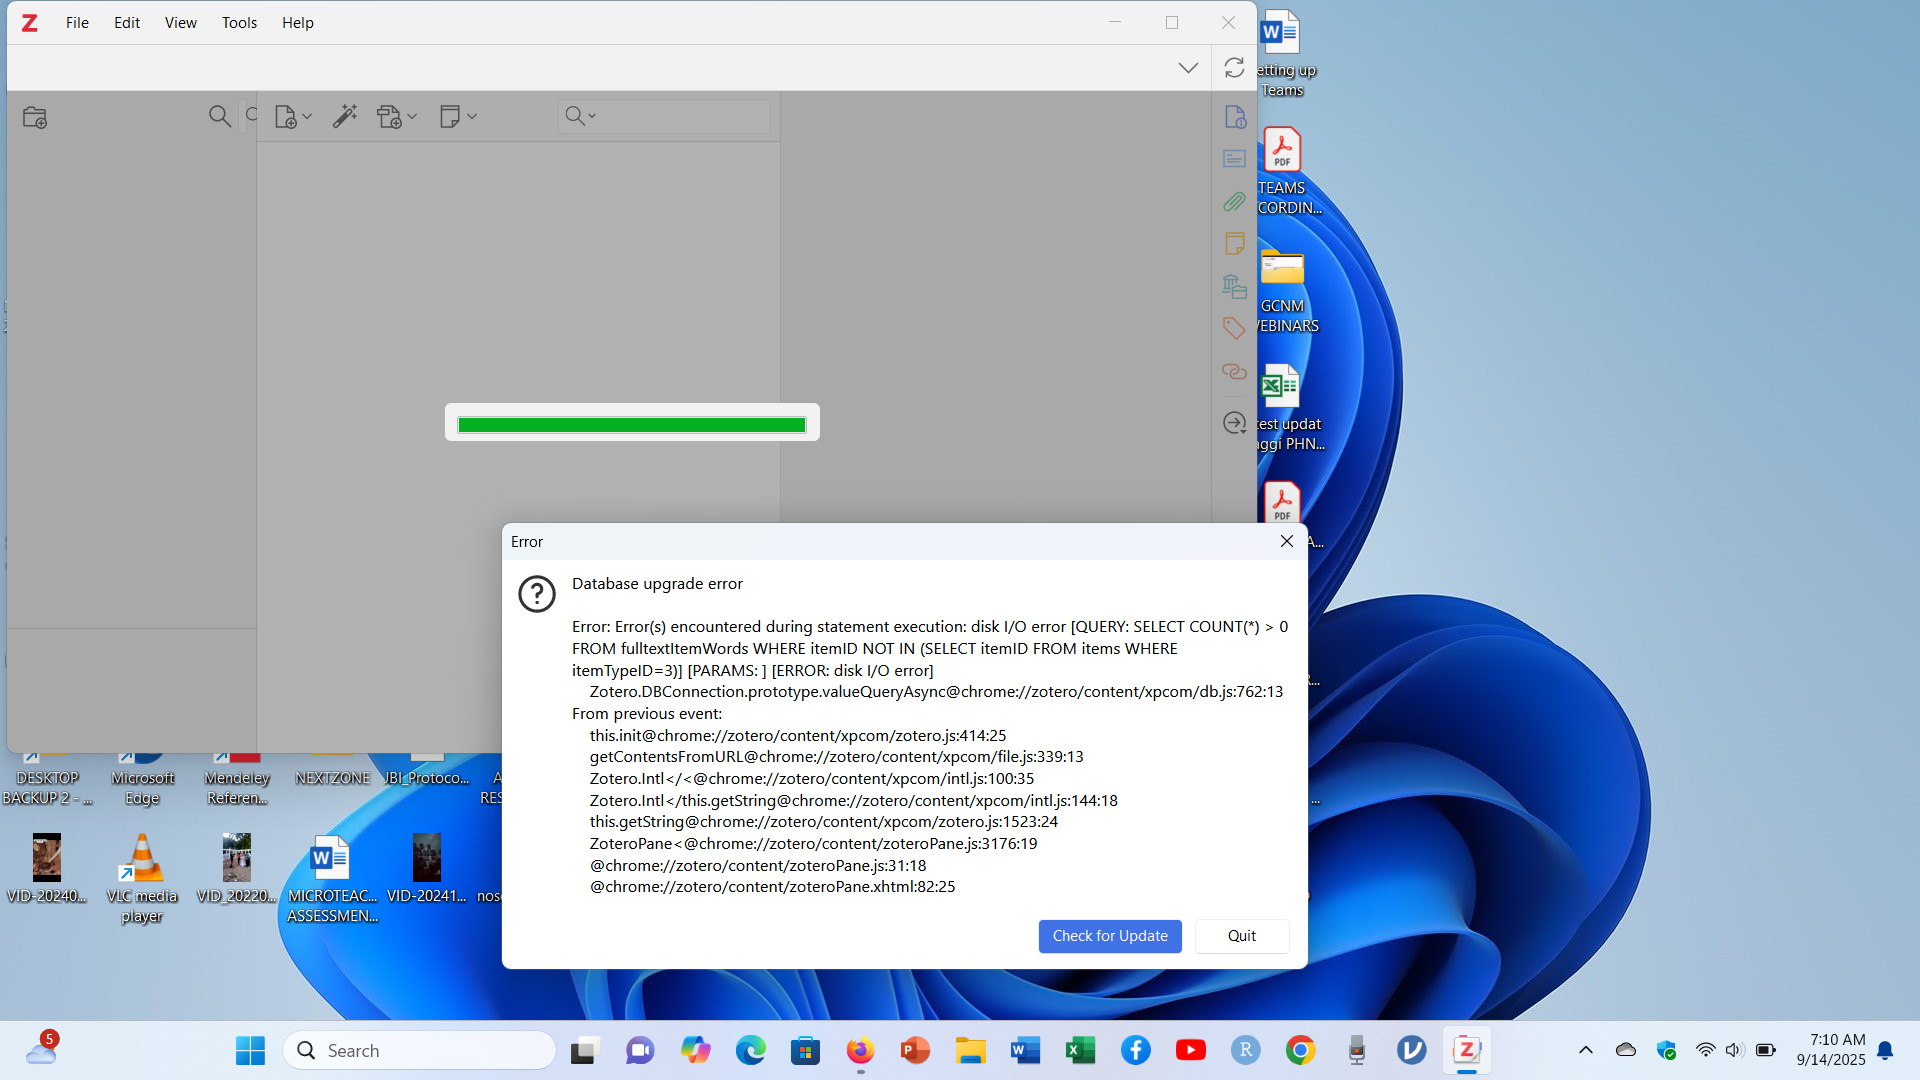Click the magic wand add-by-identifier icon
The width and height of the screenshot is (1920, 1080).
click(x=345, y=116)
